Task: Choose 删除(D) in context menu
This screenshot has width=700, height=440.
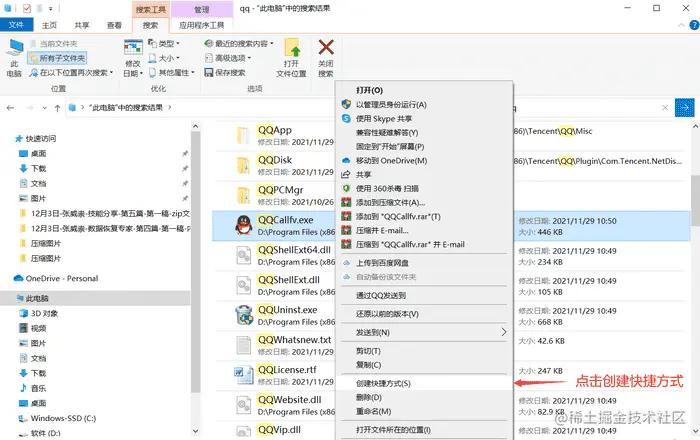Action: tap(424, 397)
